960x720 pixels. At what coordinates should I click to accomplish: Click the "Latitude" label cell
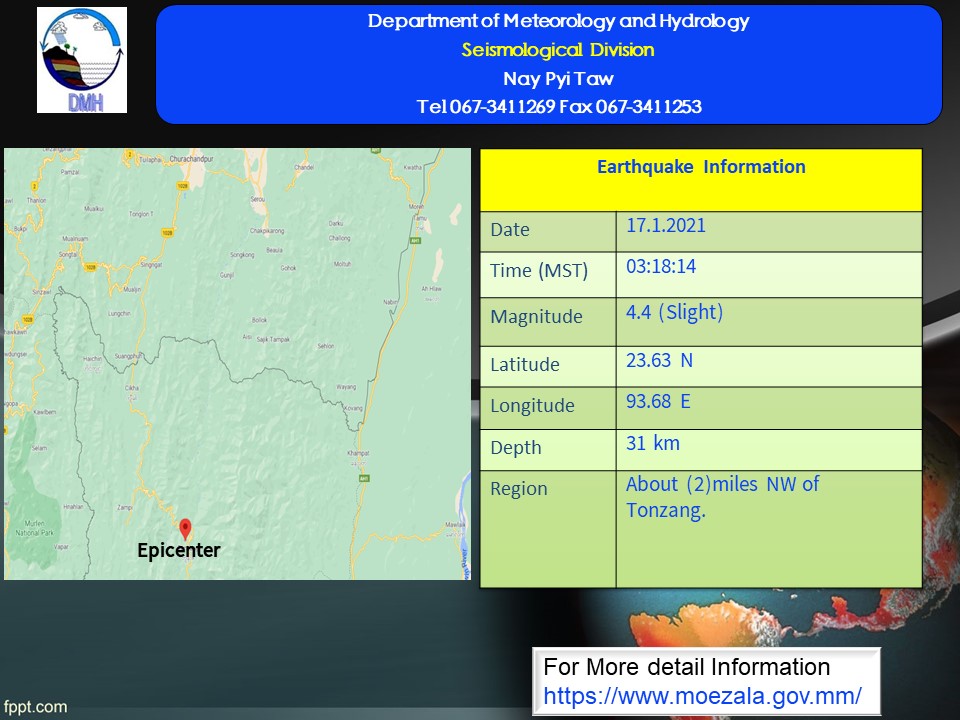tap(548, 366)
